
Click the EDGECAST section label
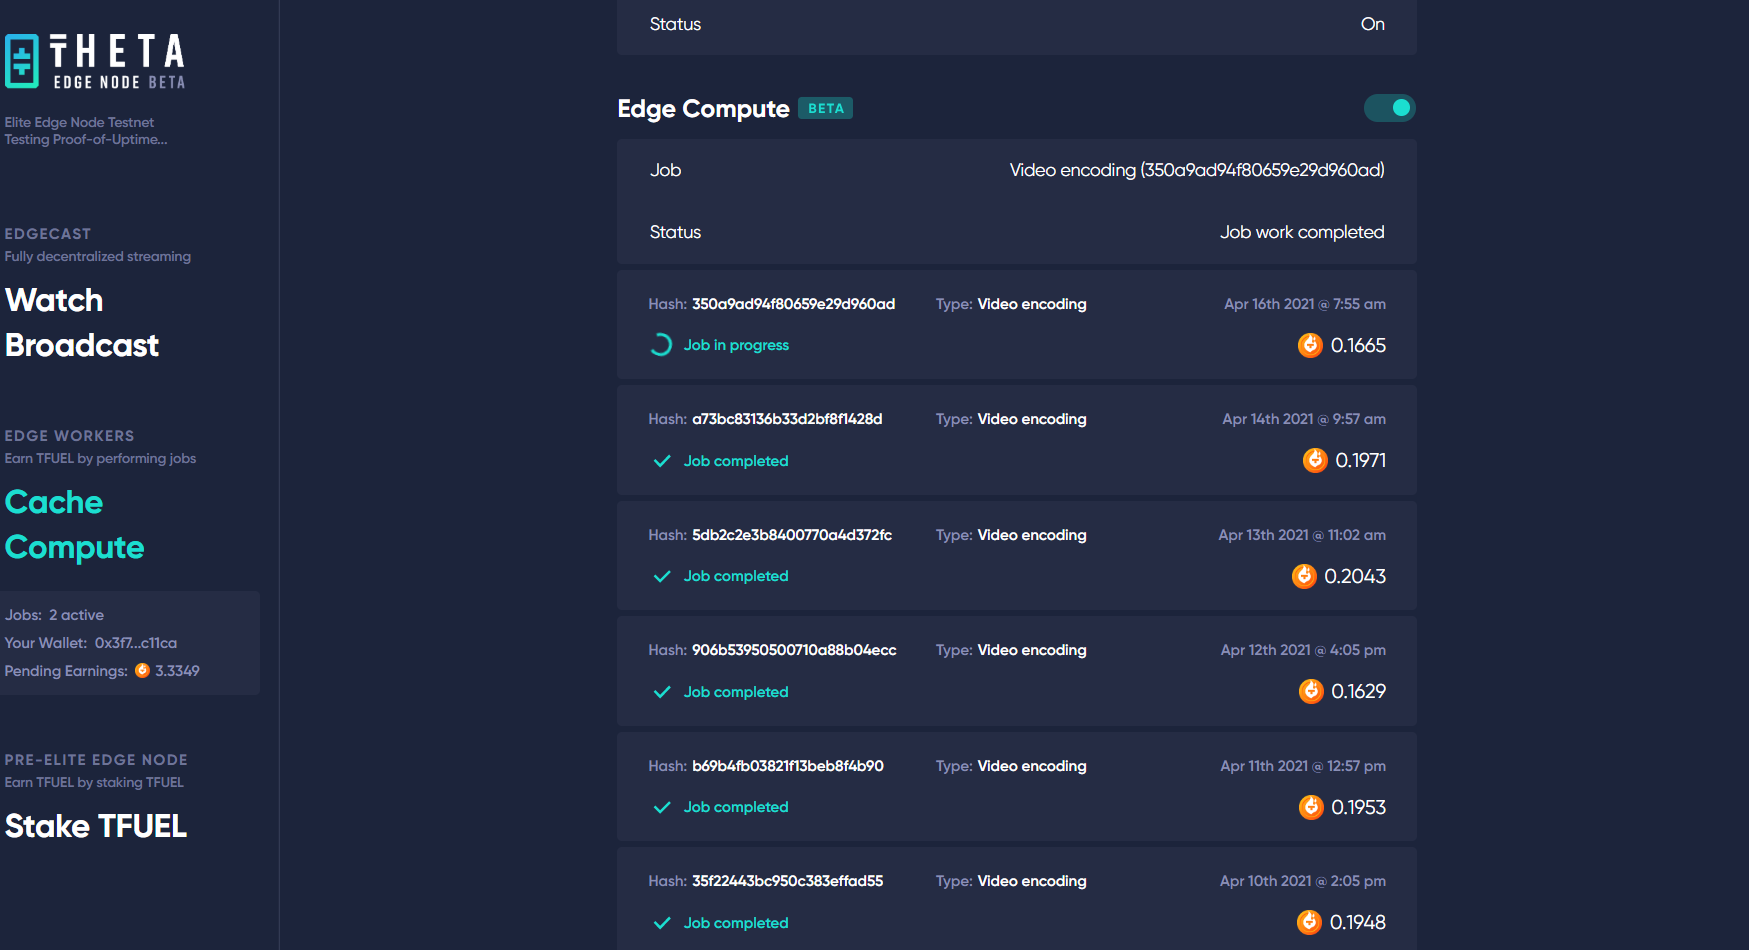[x=48, y=234]
